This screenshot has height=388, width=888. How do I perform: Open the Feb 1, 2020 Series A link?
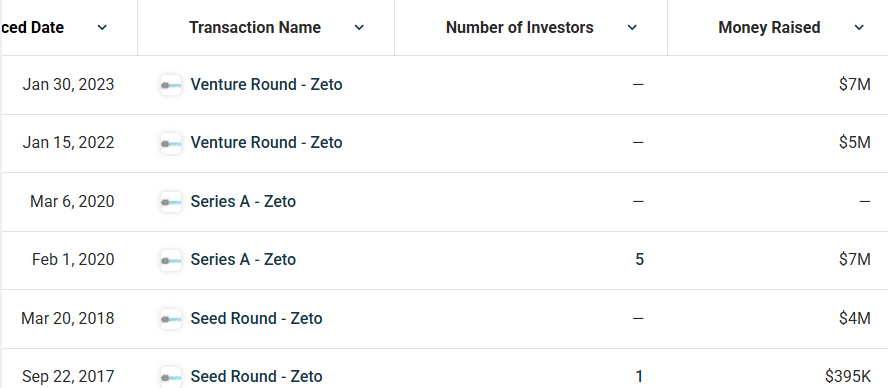243,259
